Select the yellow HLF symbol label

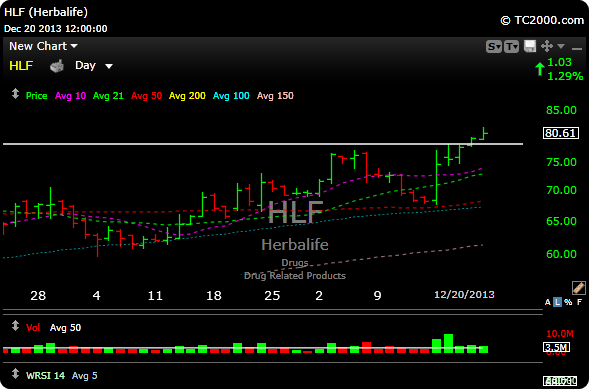(21, 66)
